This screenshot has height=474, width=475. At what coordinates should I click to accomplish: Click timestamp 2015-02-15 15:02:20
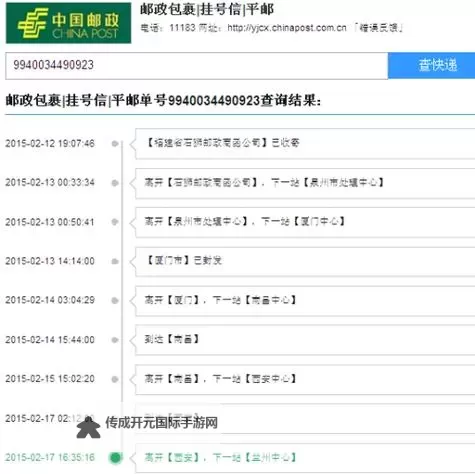[50, 379]
